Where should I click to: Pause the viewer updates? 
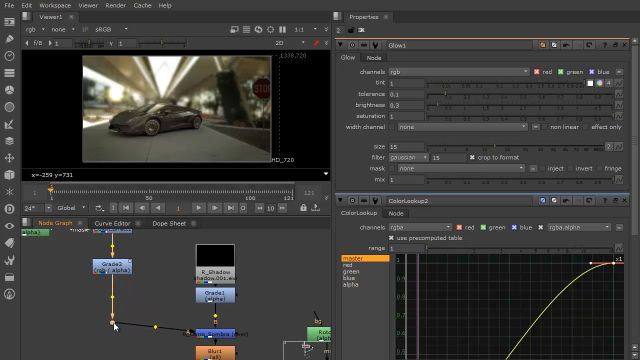pos(282,29)
